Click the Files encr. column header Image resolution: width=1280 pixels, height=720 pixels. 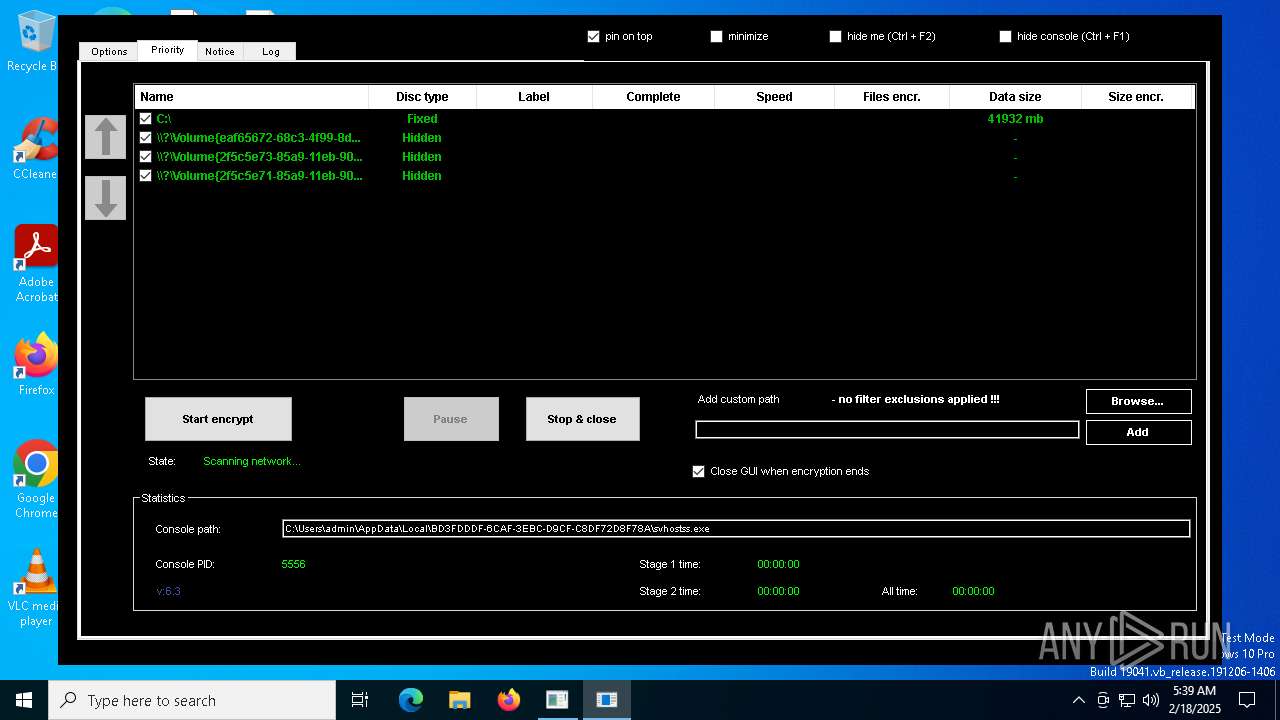tap(892, 97)
